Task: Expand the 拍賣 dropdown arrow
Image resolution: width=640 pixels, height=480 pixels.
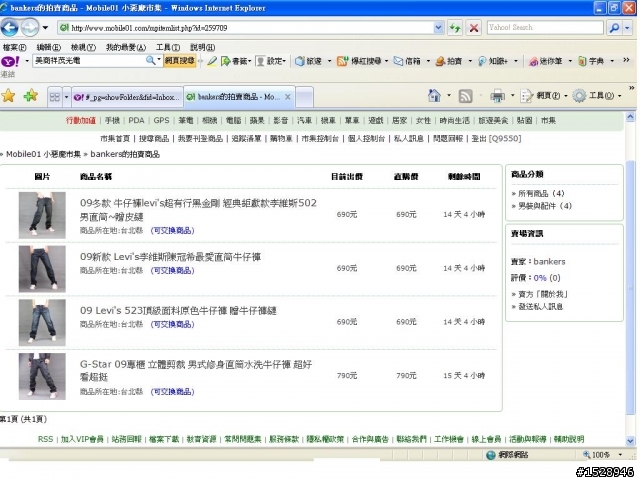Action: [470, 61]
